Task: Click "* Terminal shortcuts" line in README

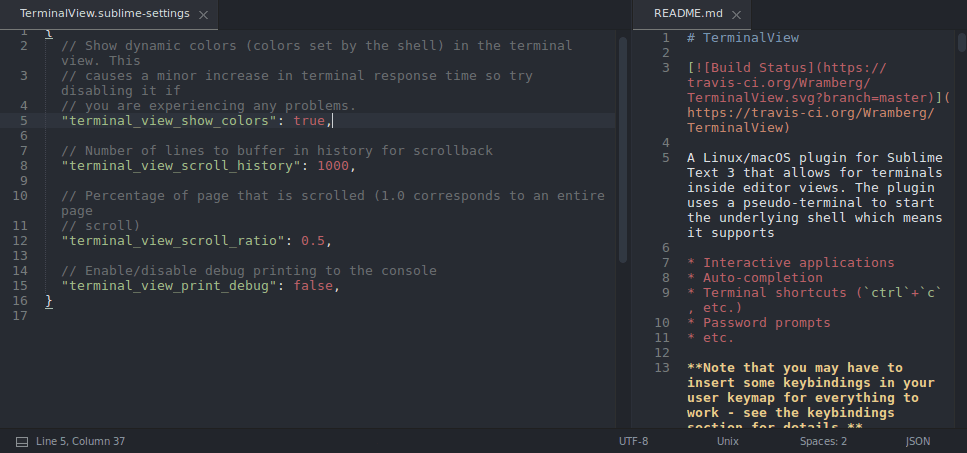Action: click(815, 293)
